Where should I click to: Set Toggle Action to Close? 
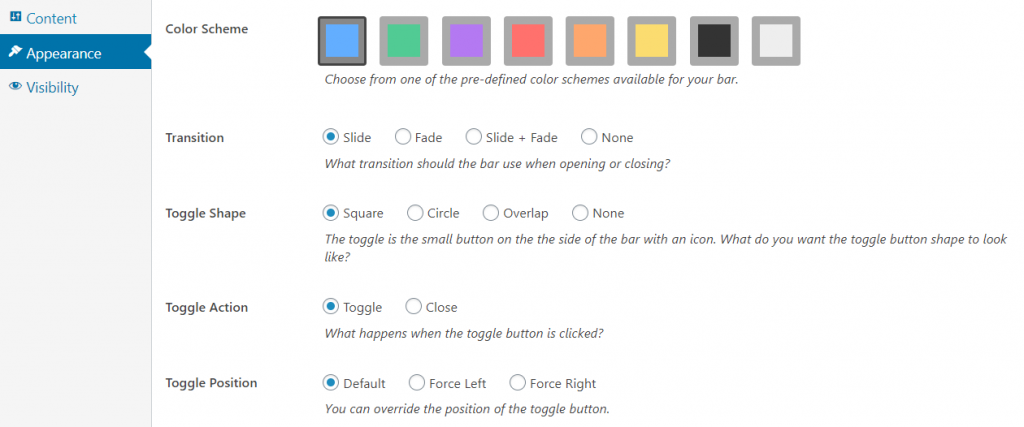413,307
